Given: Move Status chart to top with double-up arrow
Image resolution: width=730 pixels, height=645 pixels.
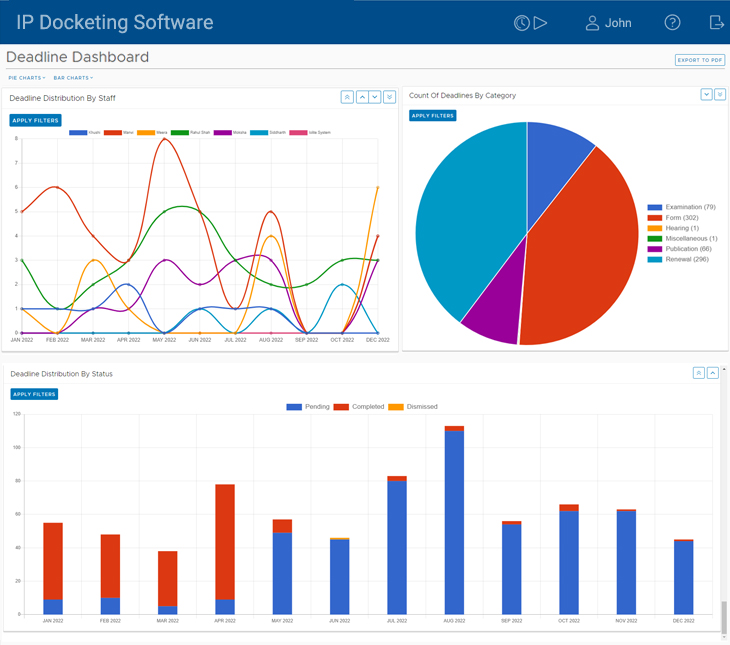Looking at the screenshot, I should (x=698, y=373).
